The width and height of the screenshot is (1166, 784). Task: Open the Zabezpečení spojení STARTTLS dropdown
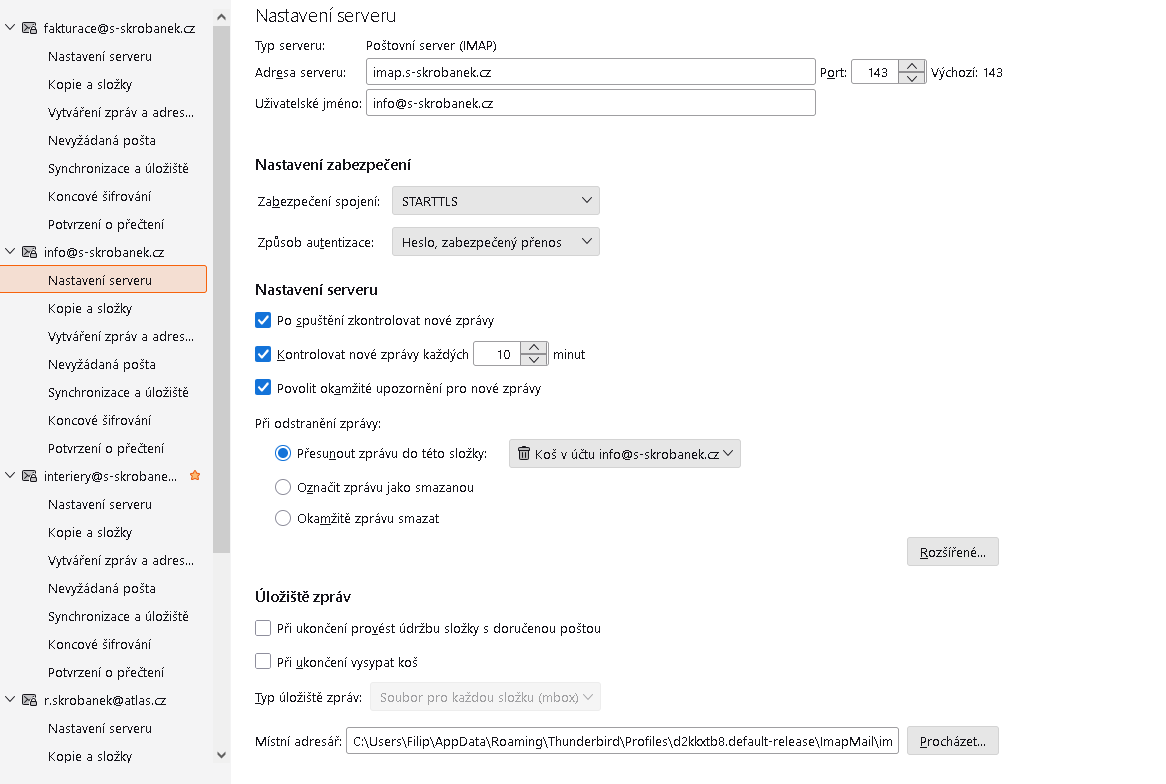click(x=496, y=201)
